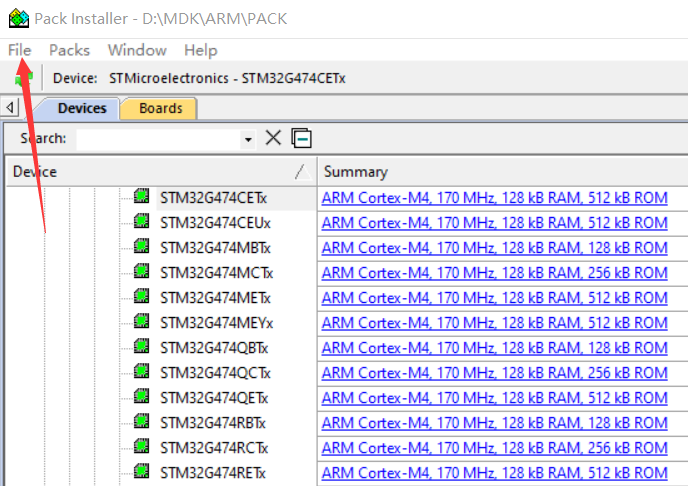Image resolution: width=688 pixels, height=486 pixels.
Task: Open the Window menu
Action: [x=137, y=50]
